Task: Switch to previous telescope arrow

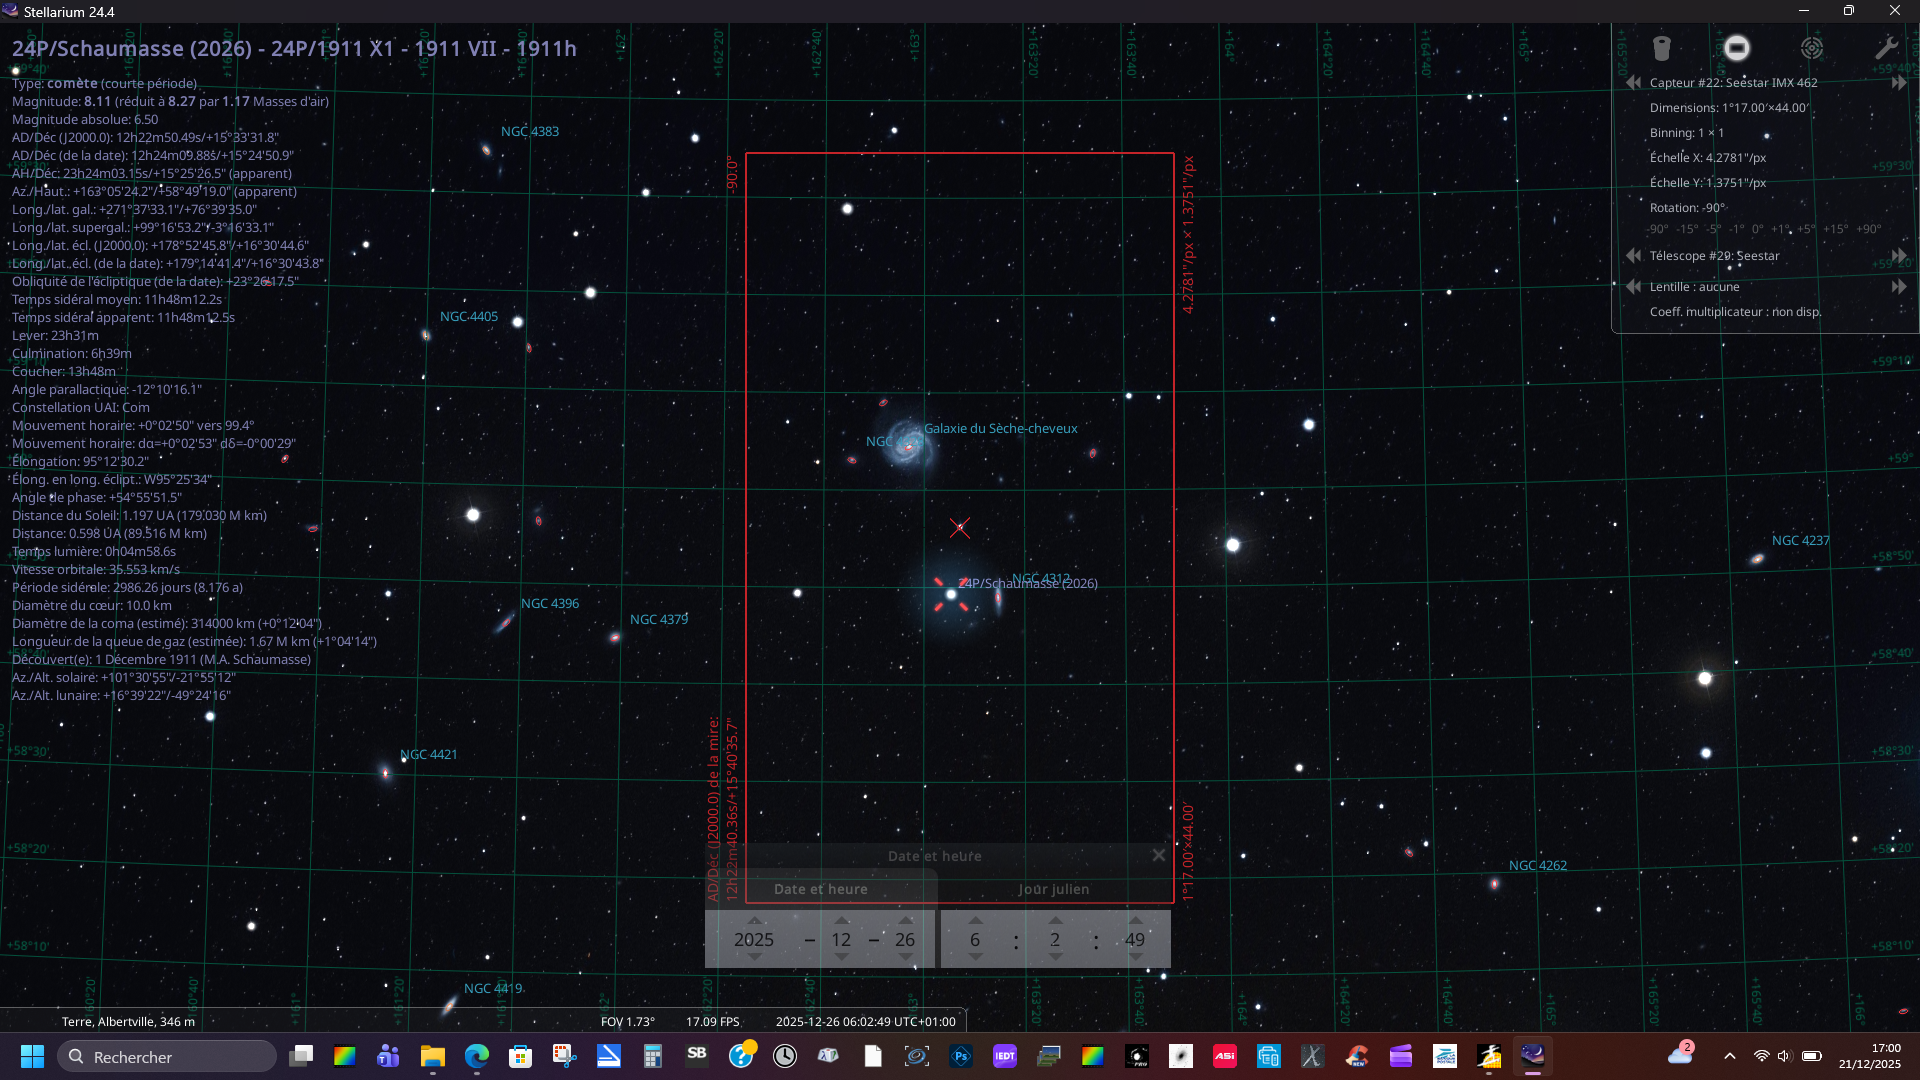Action: [1633, 256]
